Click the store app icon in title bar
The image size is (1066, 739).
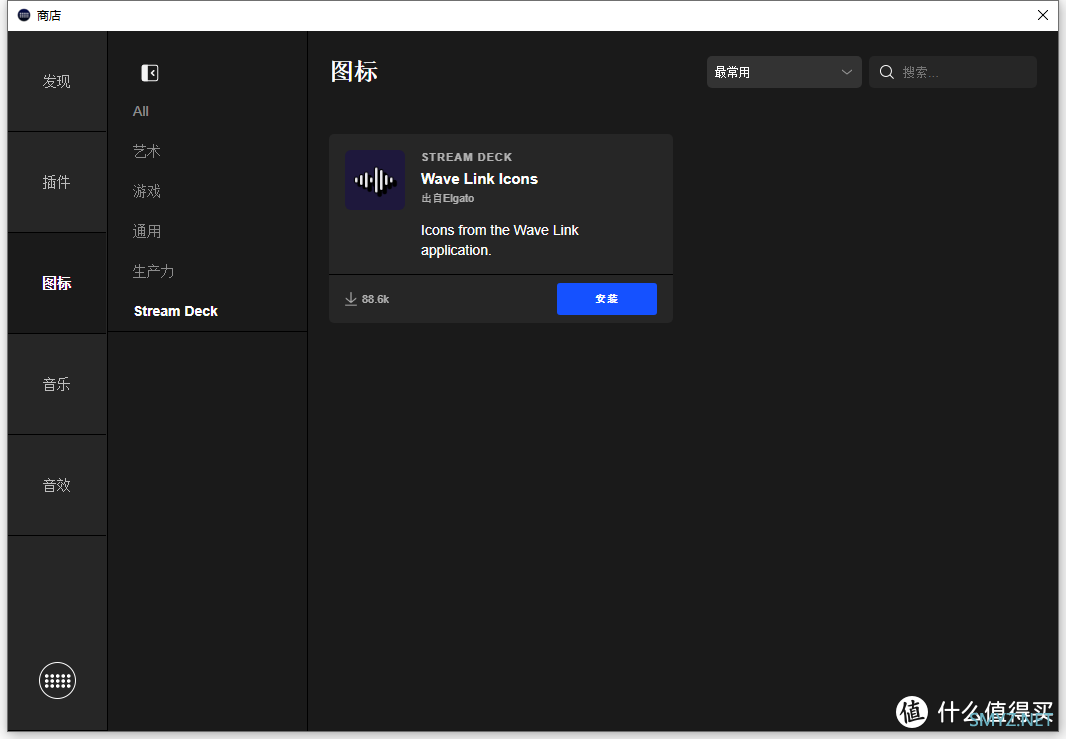24,15
